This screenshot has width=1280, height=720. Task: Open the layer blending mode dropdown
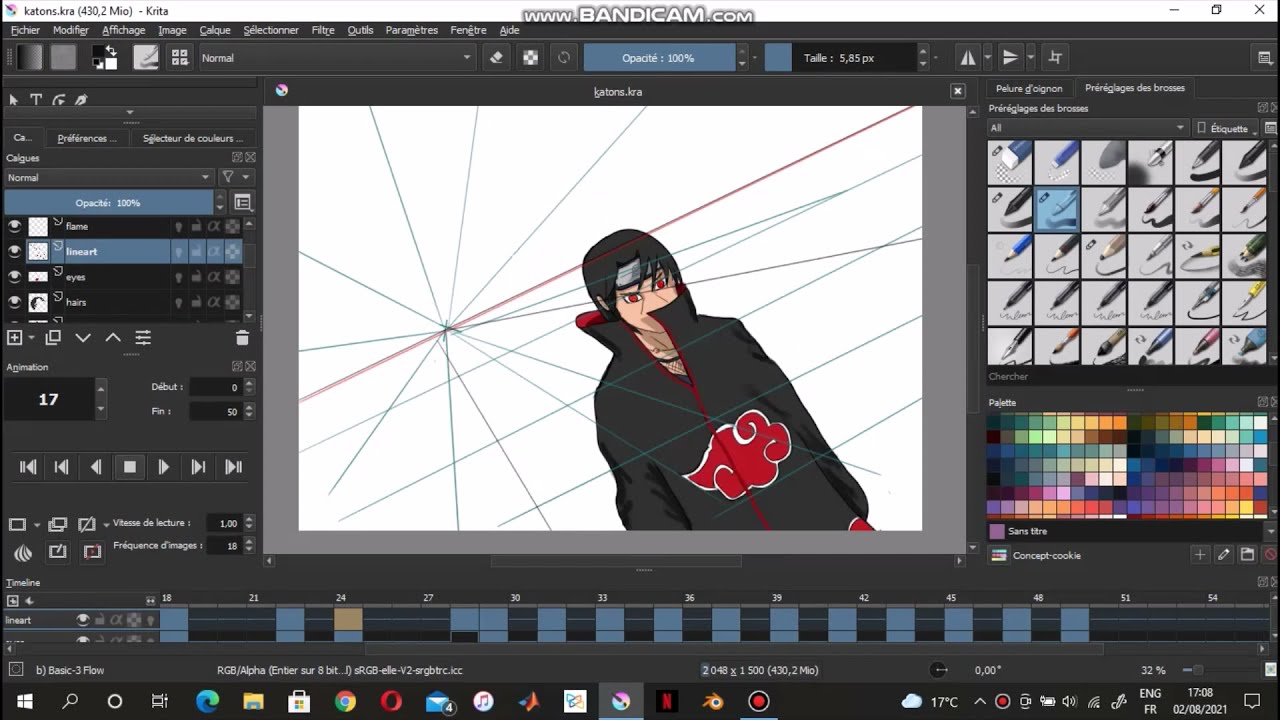[108, 177]
